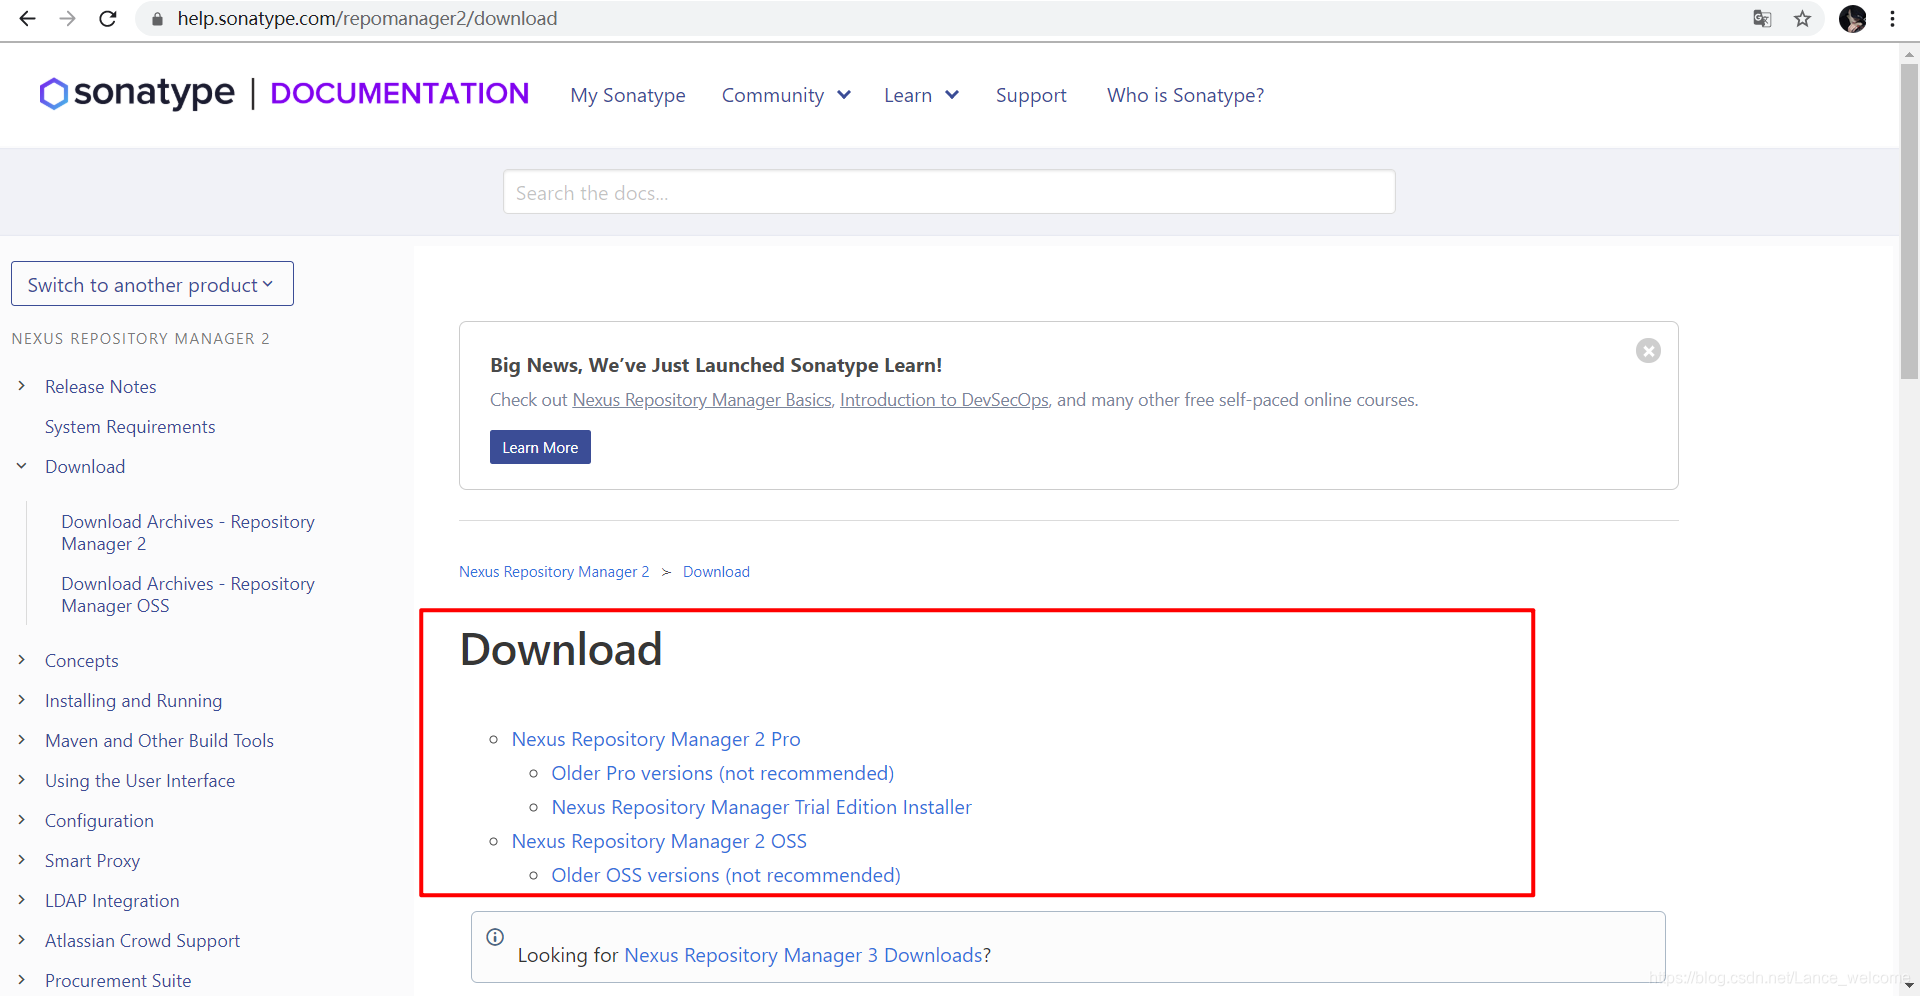Click the address bar URL
This screenshot has height=996, width=1920.
[x=367, y=19]
